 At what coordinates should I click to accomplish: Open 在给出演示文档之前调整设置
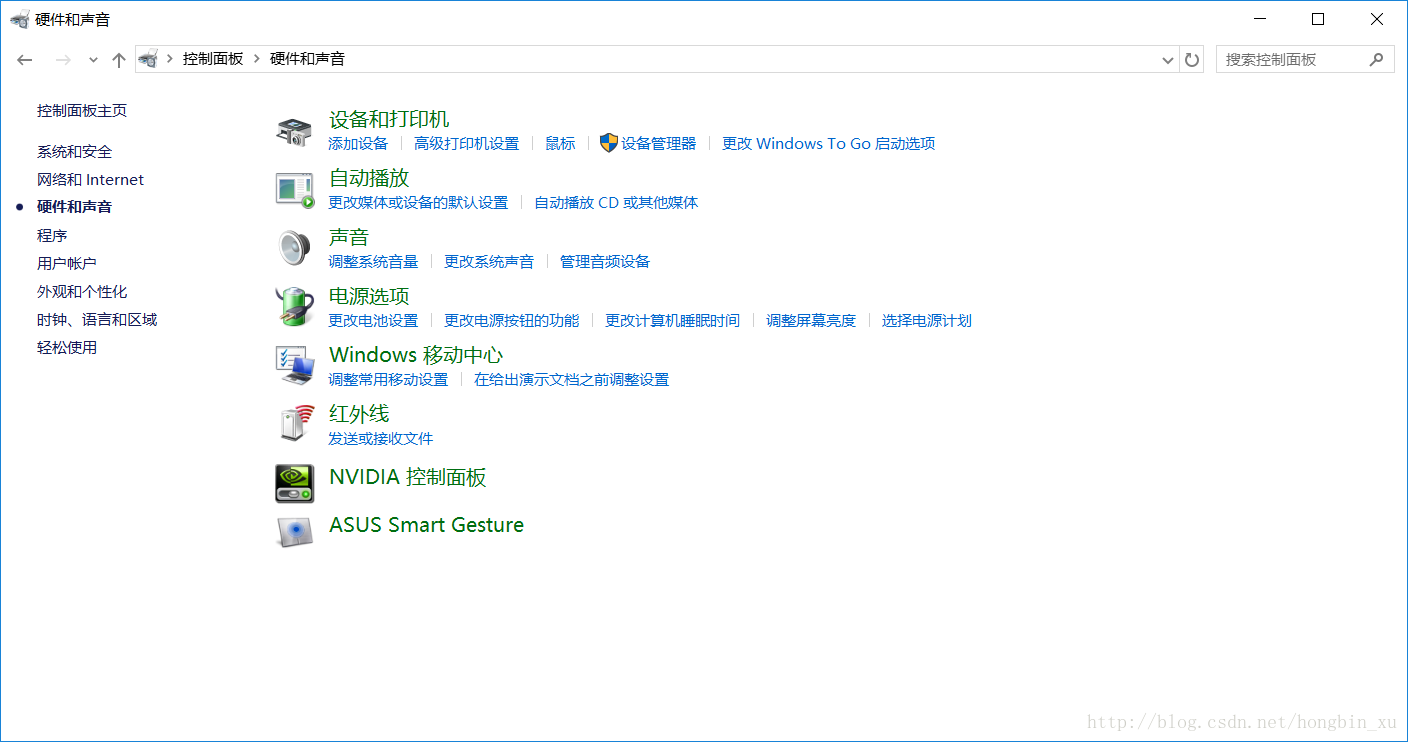(572, 380)
